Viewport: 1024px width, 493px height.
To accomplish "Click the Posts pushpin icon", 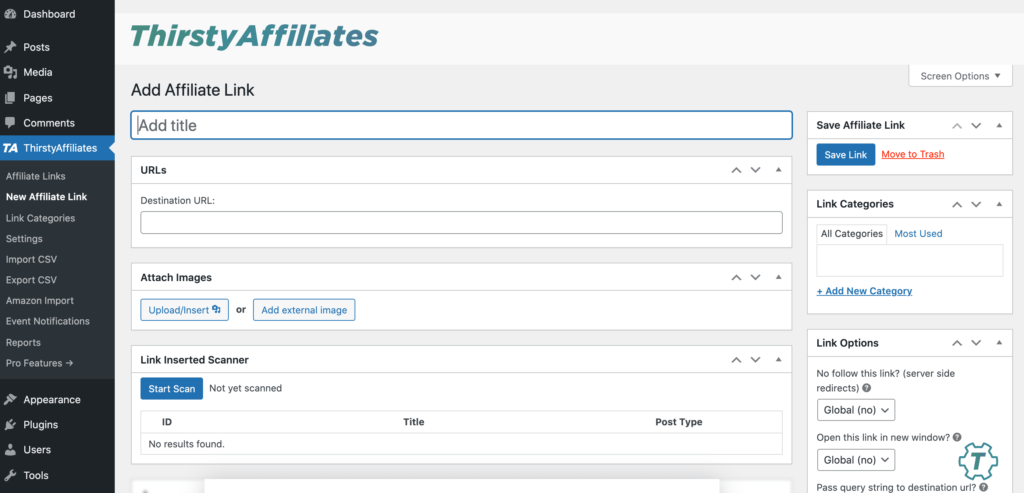I will pos(10,47).
